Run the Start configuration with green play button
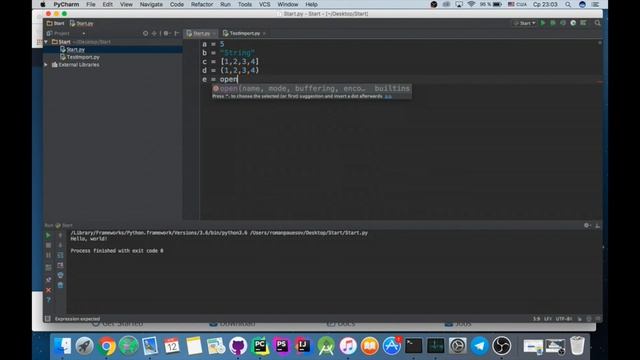This screenshot has height=360, width=640. click(x=543, y=23)
